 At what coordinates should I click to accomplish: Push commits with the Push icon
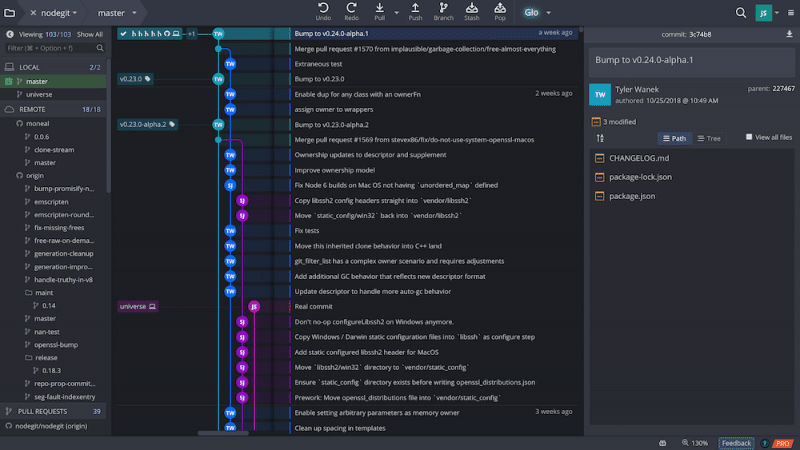click(x=415, y=12)
